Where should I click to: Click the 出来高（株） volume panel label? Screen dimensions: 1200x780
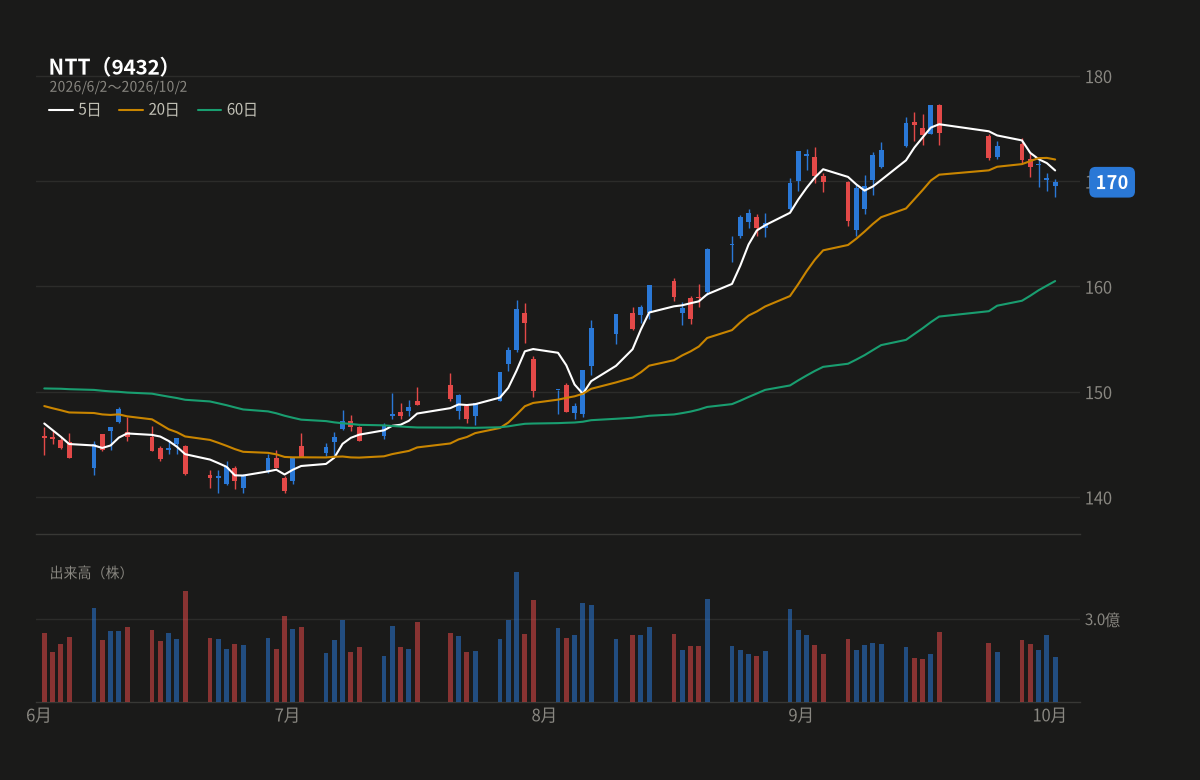click(88, 573)
